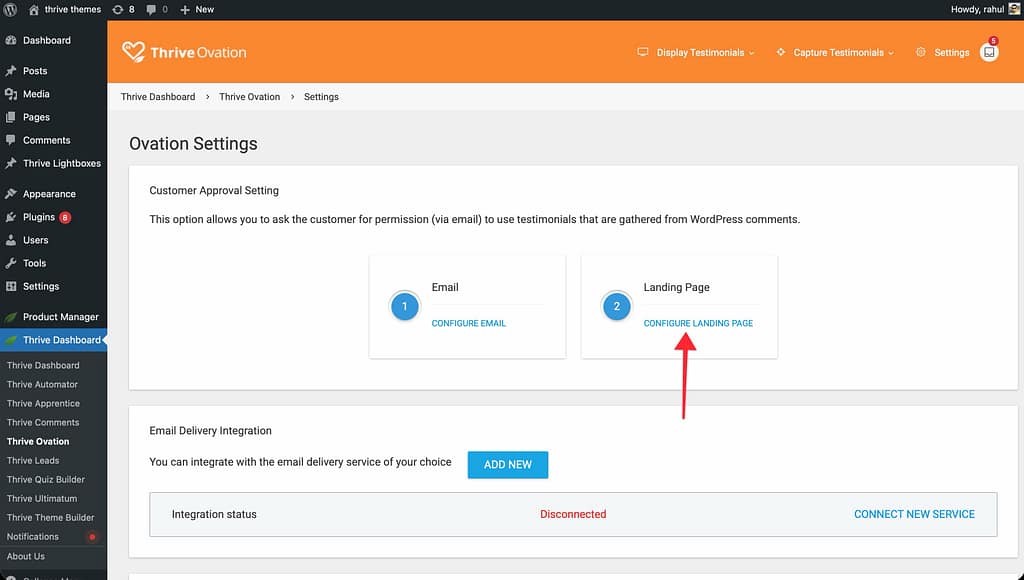Click CONNECT NEW SERVICE link
This screenshot has height=580, width=1024.
click(914, 514)
